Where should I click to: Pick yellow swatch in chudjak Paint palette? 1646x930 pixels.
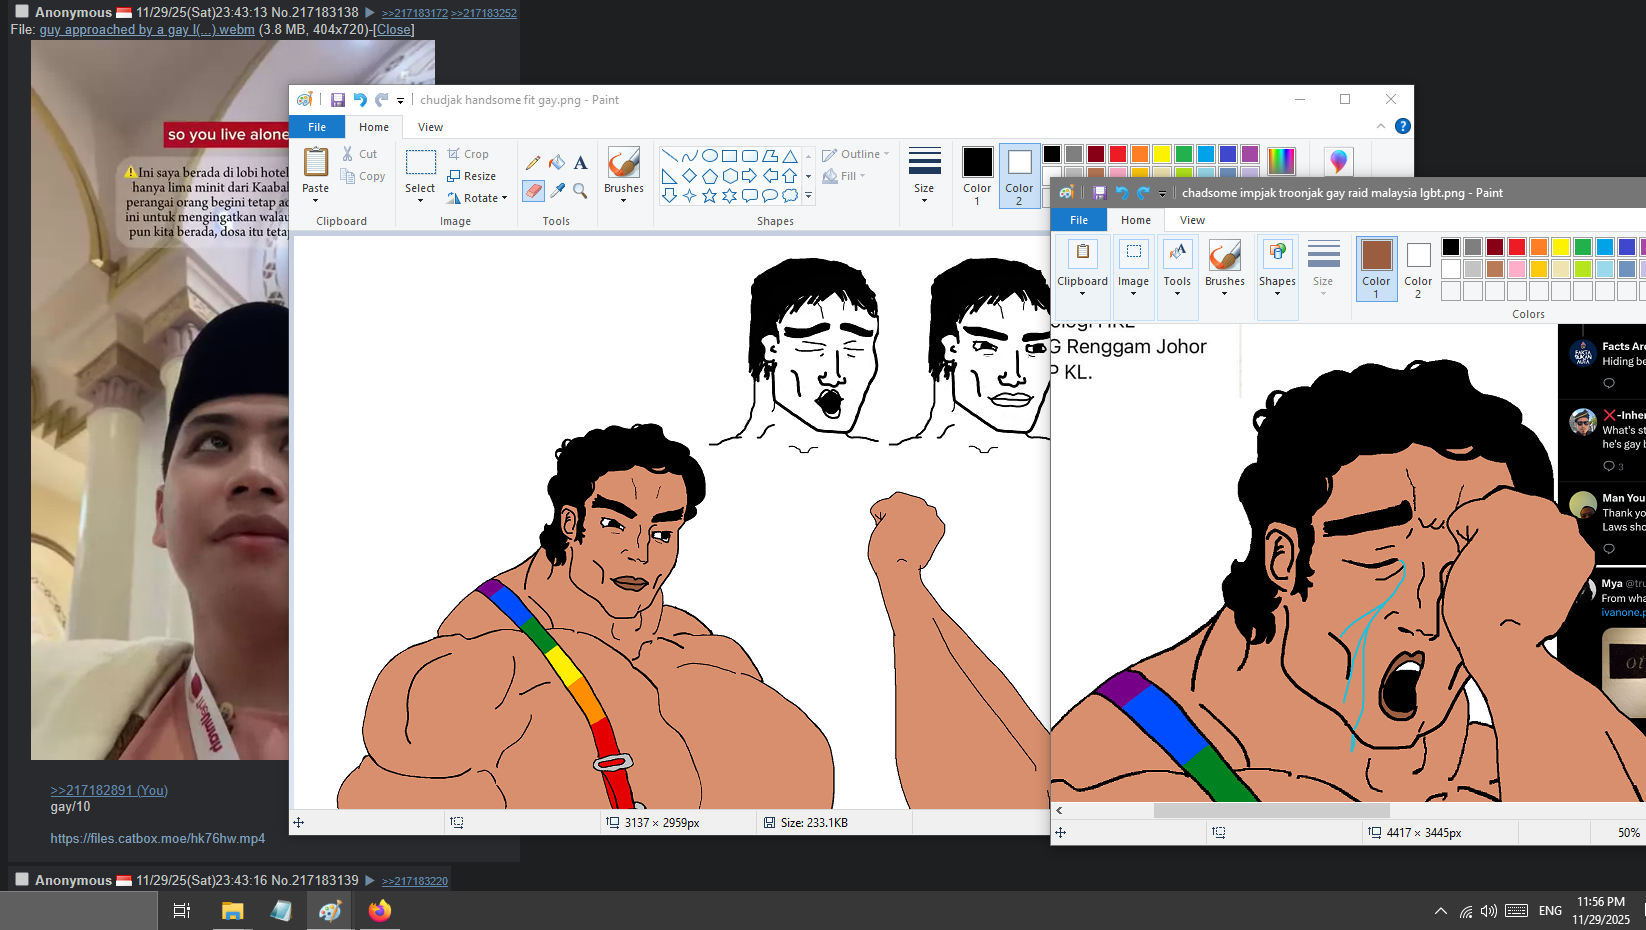[x=1162, y=154]
